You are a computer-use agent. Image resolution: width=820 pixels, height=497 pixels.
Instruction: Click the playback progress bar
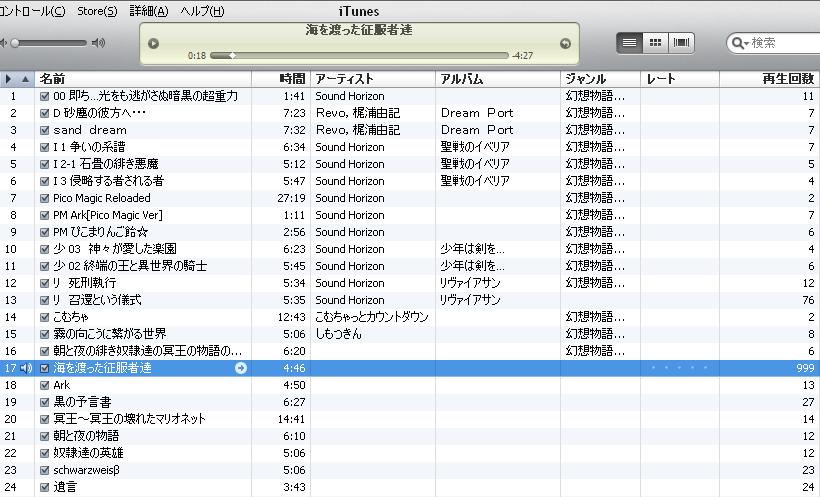coord(359,55)
